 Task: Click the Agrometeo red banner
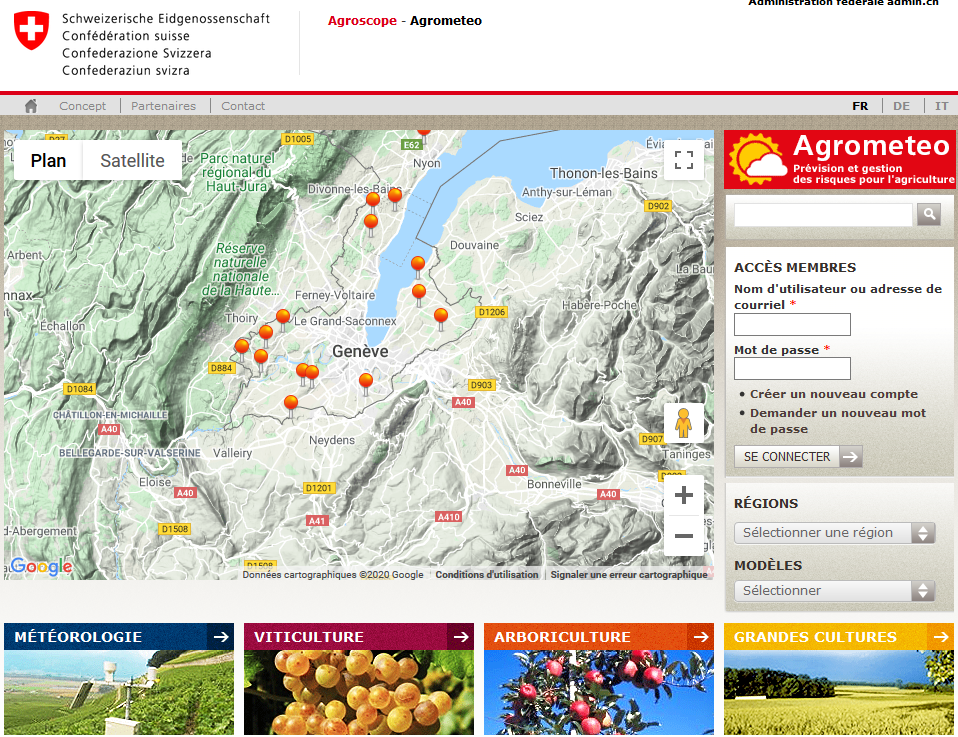[840, 160]
